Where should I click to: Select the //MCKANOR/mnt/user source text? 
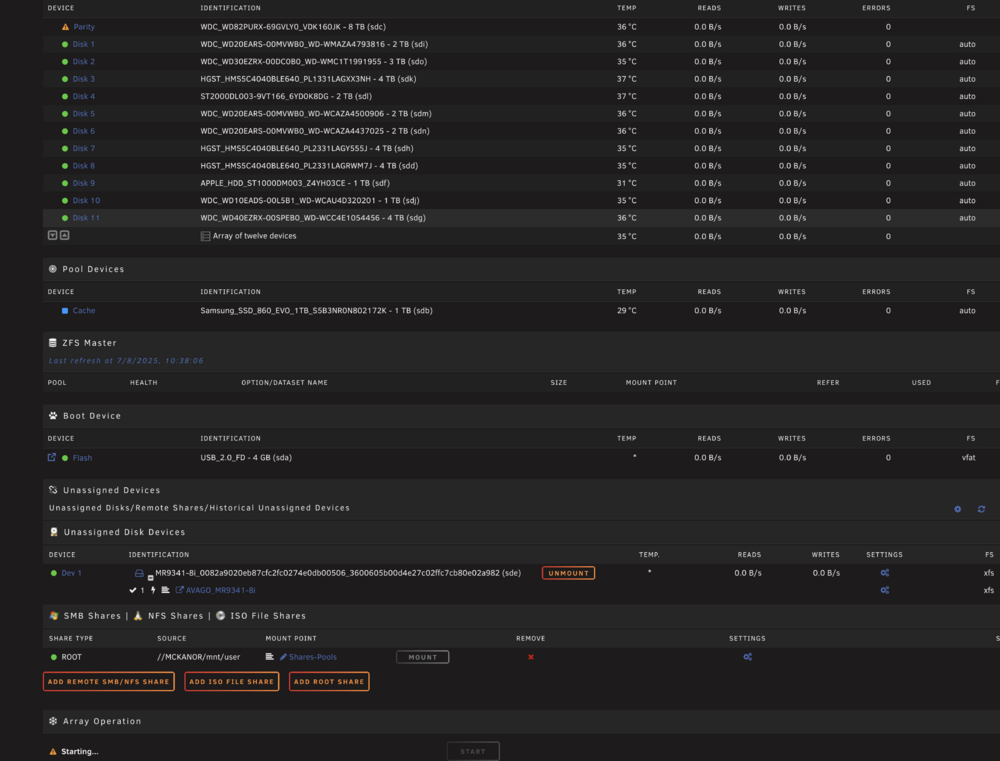point(198,656)
